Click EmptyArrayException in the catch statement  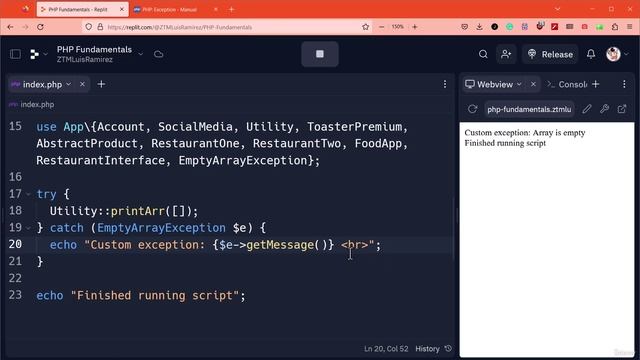coord(161,228)
